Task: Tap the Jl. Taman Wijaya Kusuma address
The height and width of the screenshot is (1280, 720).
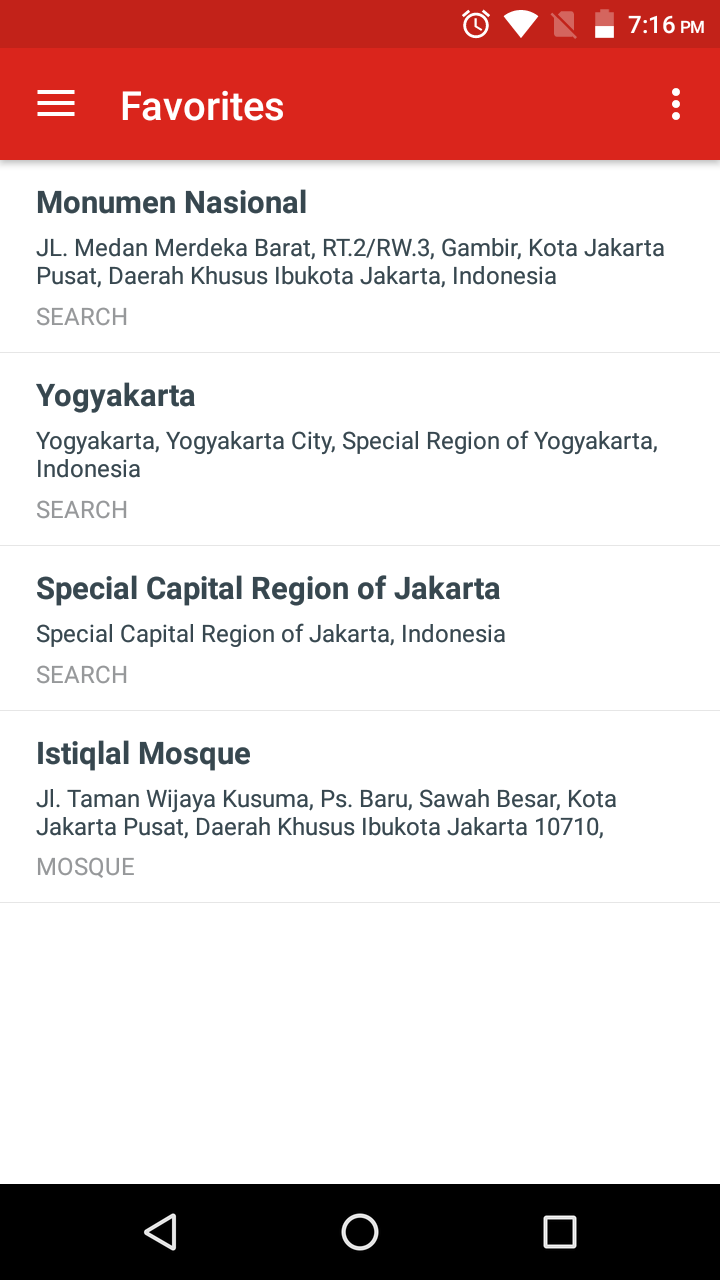Action: 326,813
